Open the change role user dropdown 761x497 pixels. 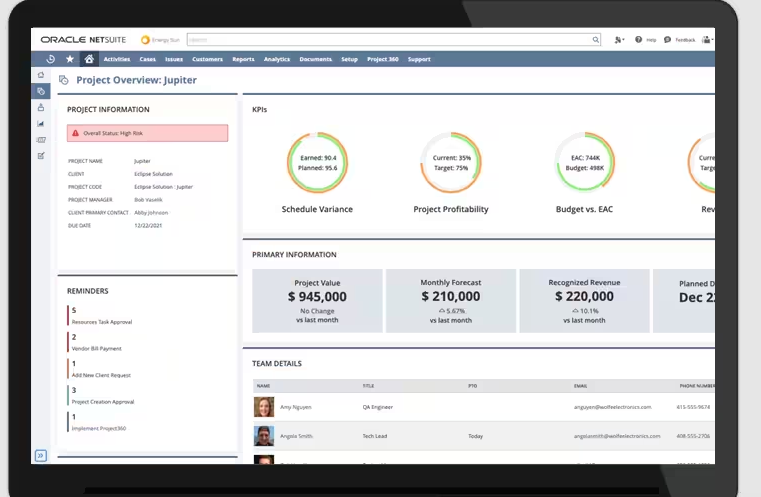click(x=619, y=40)
